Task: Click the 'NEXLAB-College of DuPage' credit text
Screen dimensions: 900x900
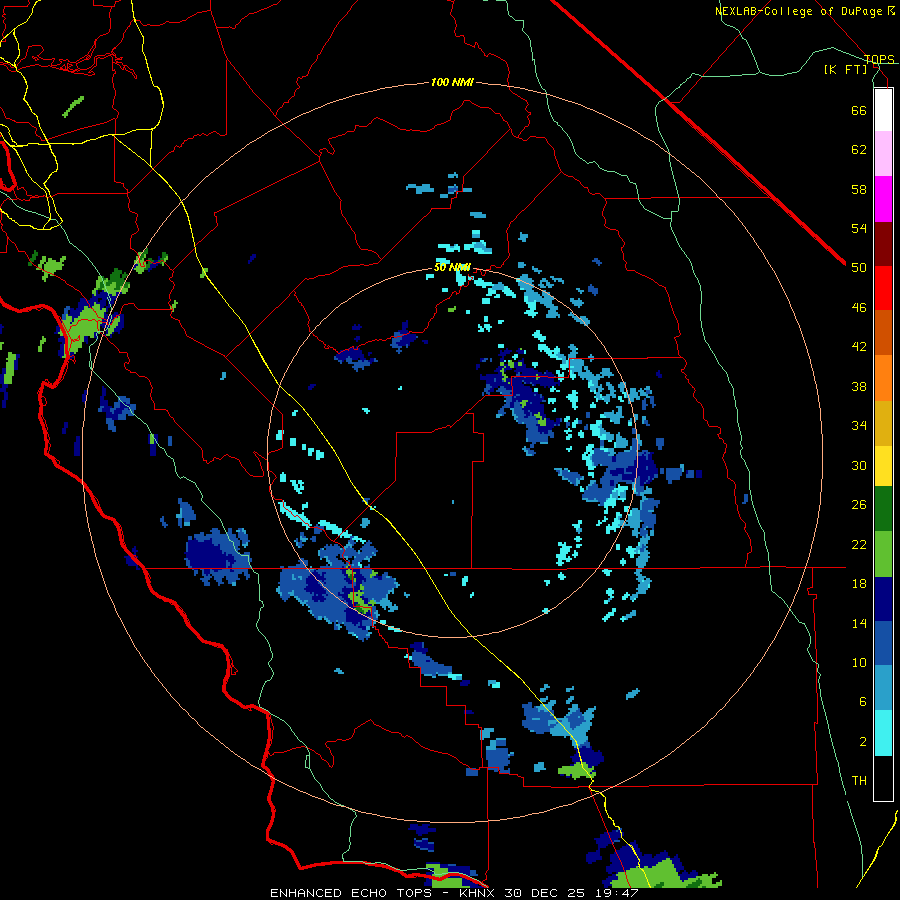Action: [800, 11]
